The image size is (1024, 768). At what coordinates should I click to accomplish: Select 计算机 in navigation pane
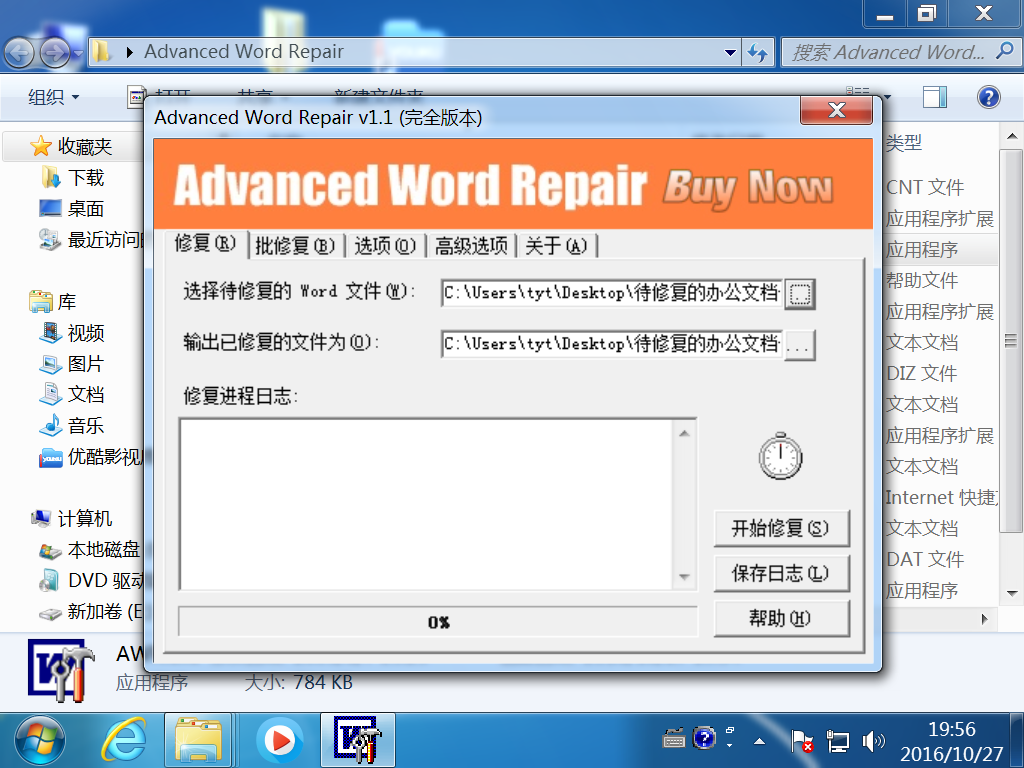pos(72,519)
